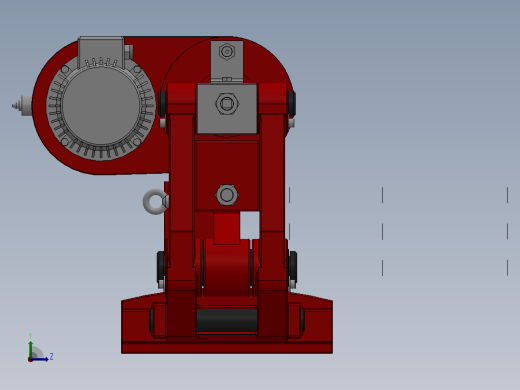The width and height of the screenshot is (520, 390).
Task: Select the motor terminal box on top
Action: pyautogui.click(x=101, y=52)
